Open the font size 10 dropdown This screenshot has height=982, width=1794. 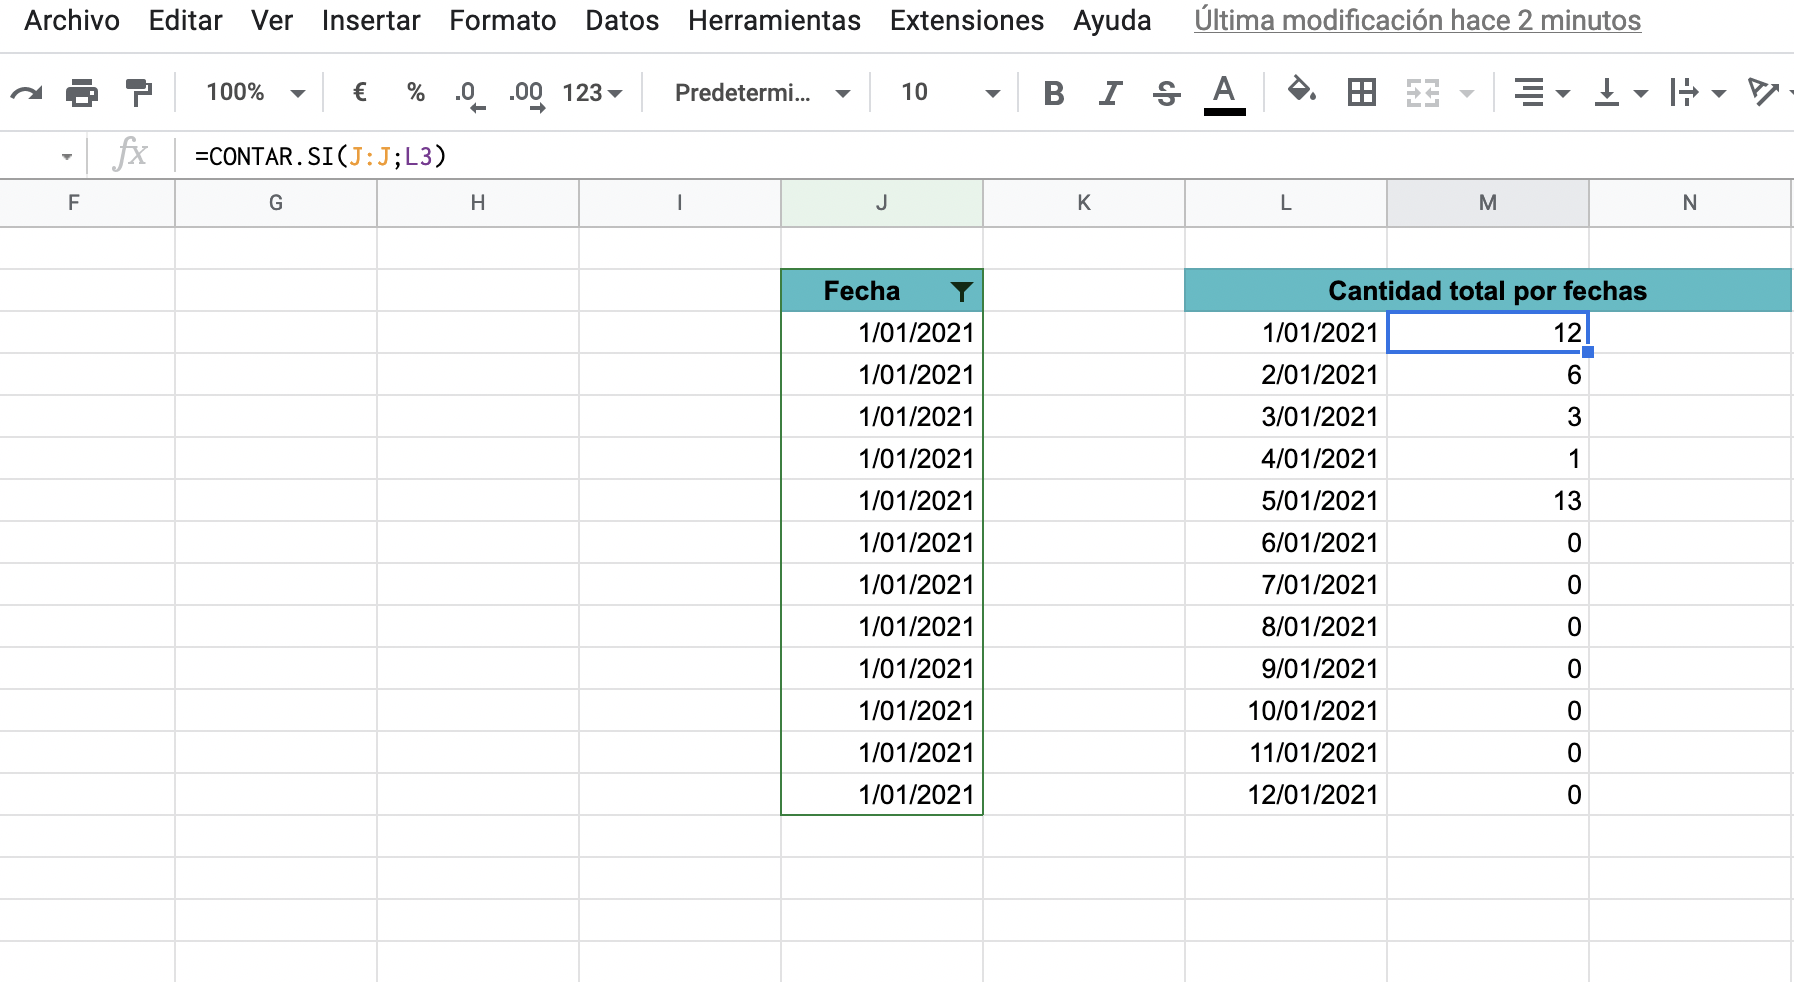950,93
